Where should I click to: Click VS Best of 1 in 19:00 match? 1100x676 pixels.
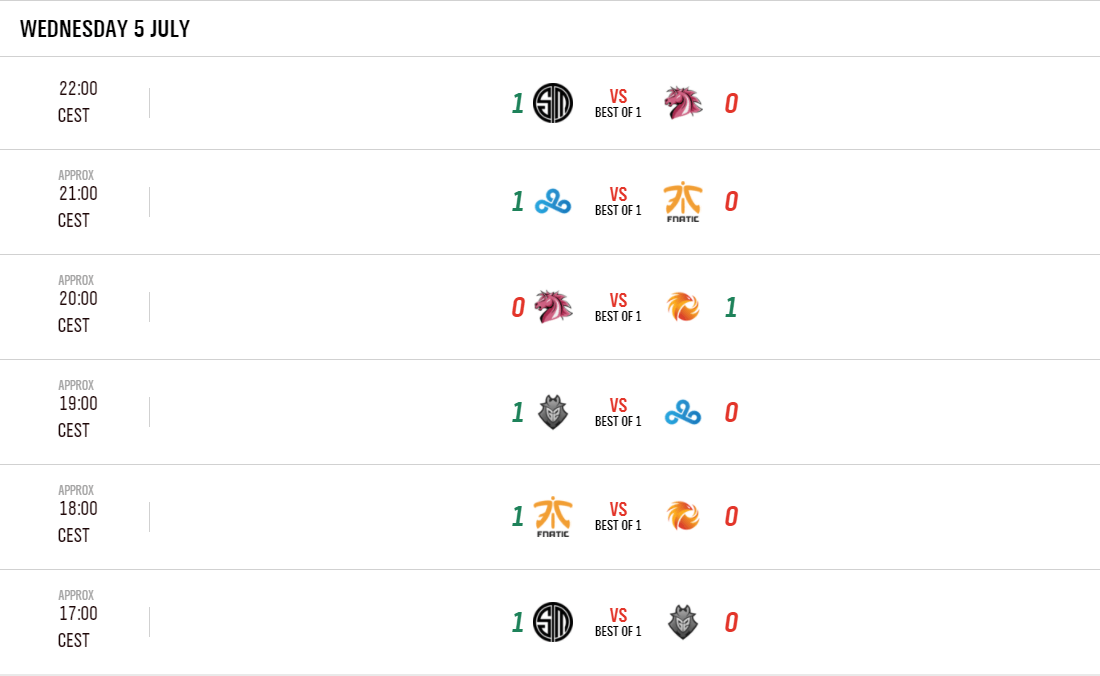click(x=618, y=413)
